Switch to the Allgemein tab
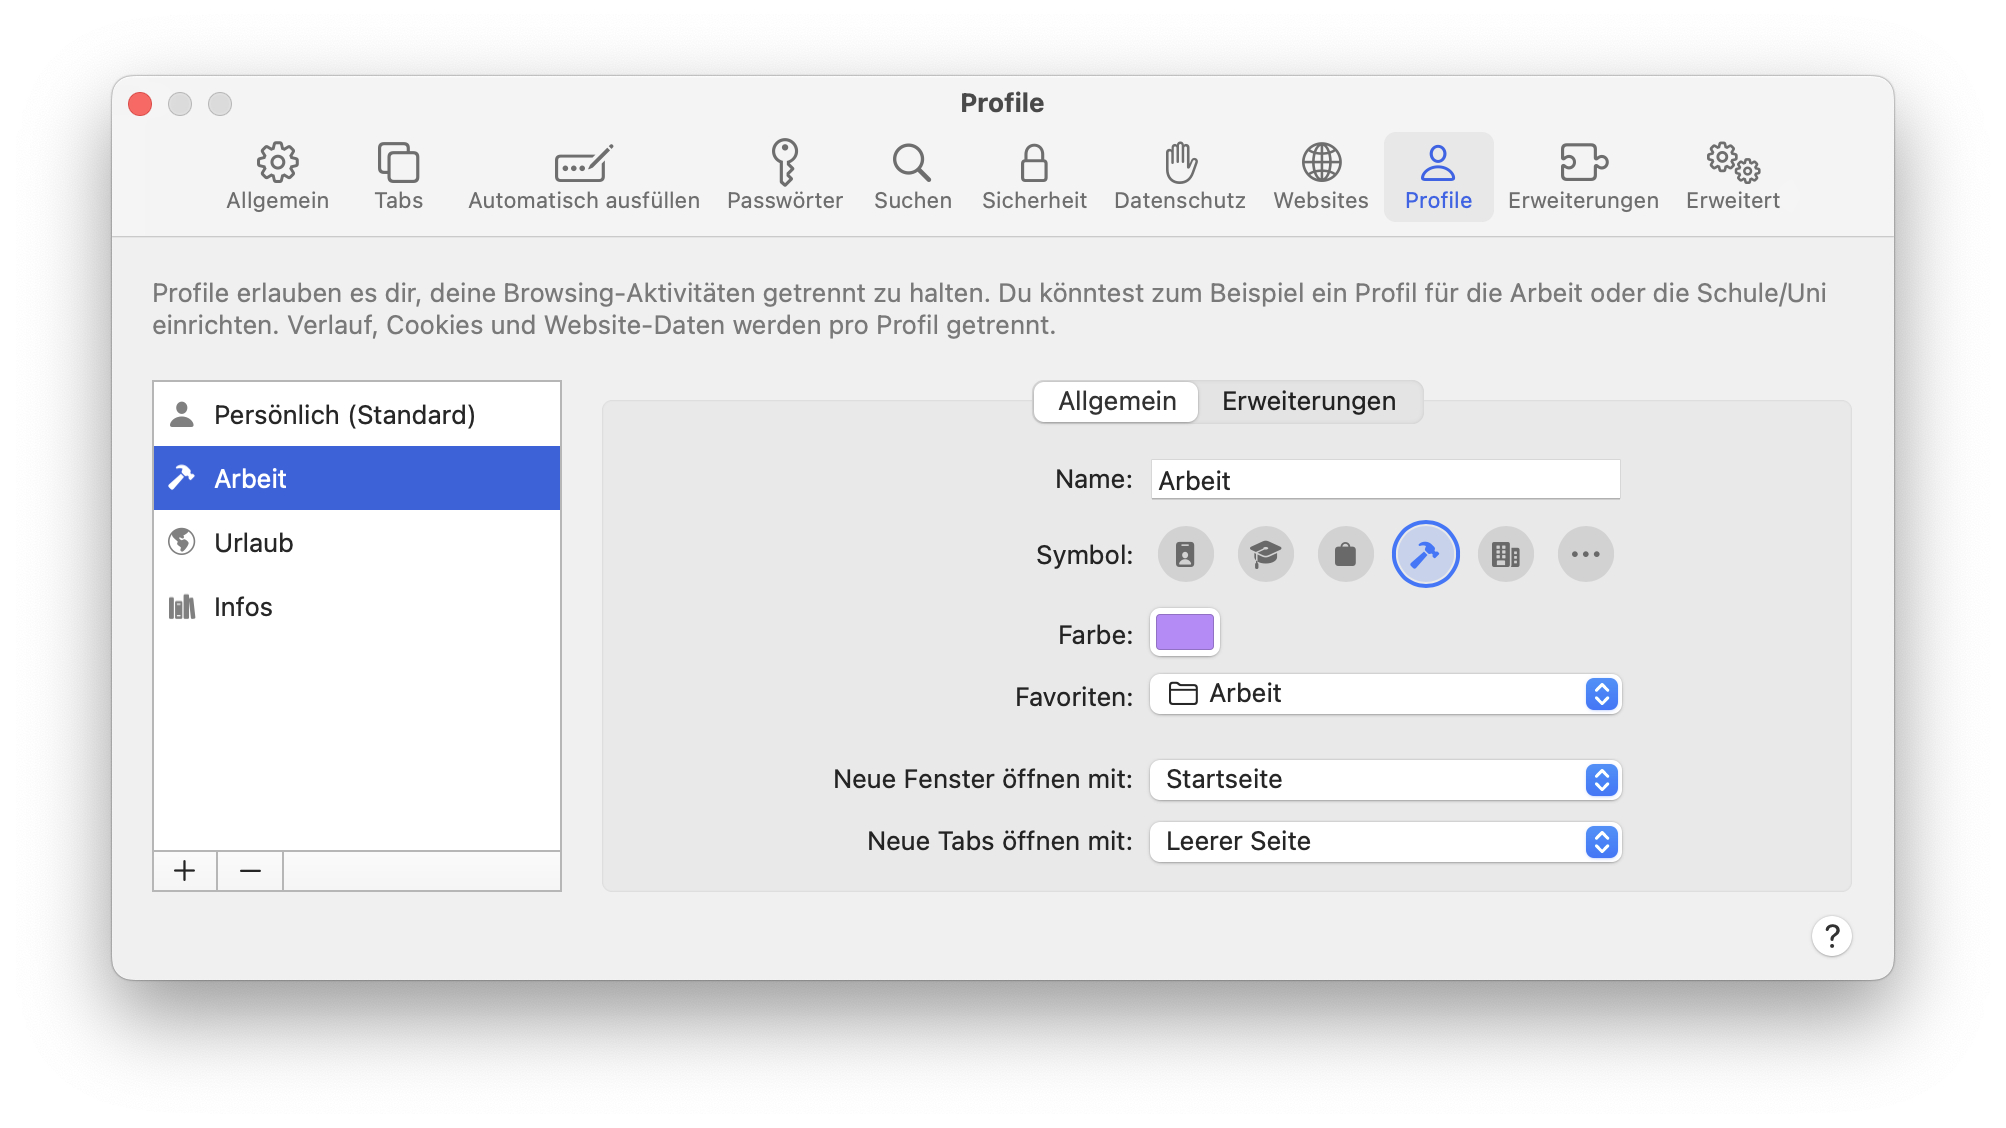This screenshot has width=2006, height=1128. 1116,401
